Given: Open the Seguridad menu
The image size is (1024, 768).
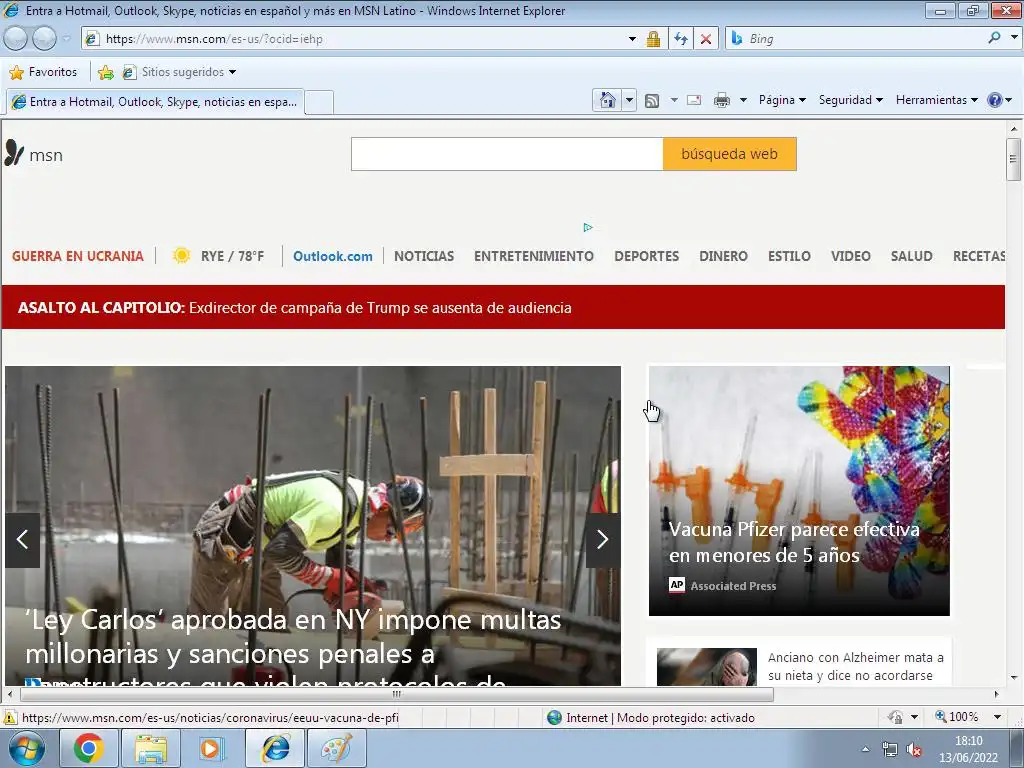Looking at the screenshot, I should tap(851, 100).
